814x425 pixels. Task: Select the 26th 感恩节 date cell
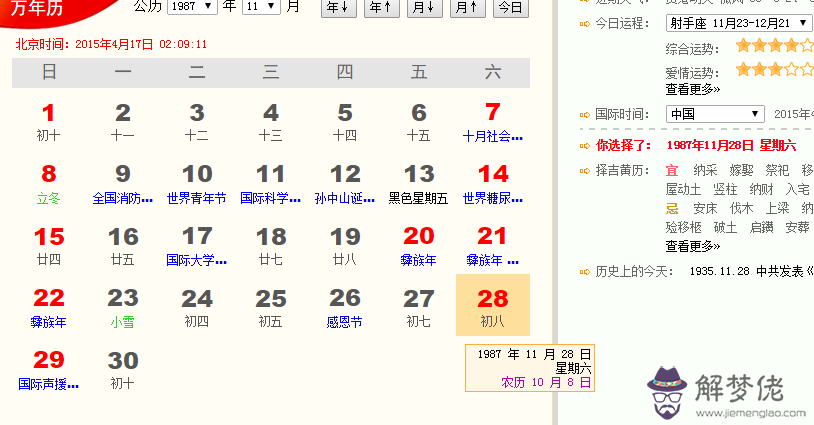coord(345,308)
